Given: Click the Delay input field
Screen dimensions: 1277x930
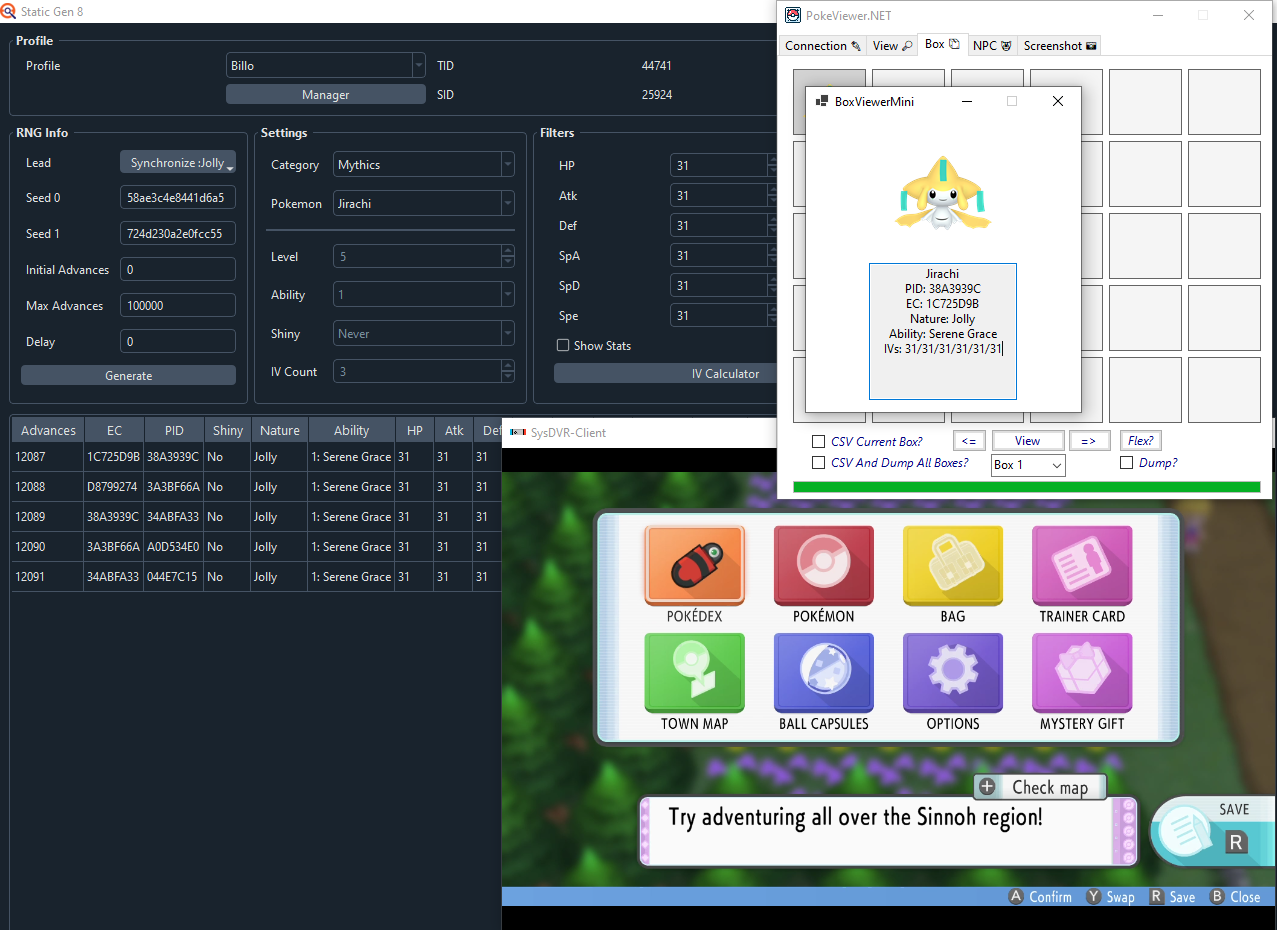Looking at the screenshot, I should [x=178, y=342].
